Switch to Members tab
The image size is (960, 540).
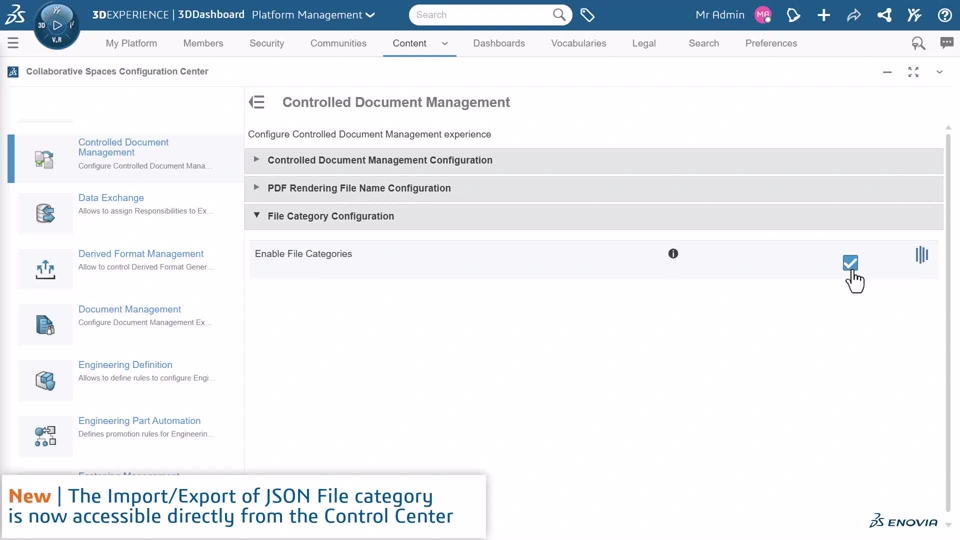pos(203,43)
